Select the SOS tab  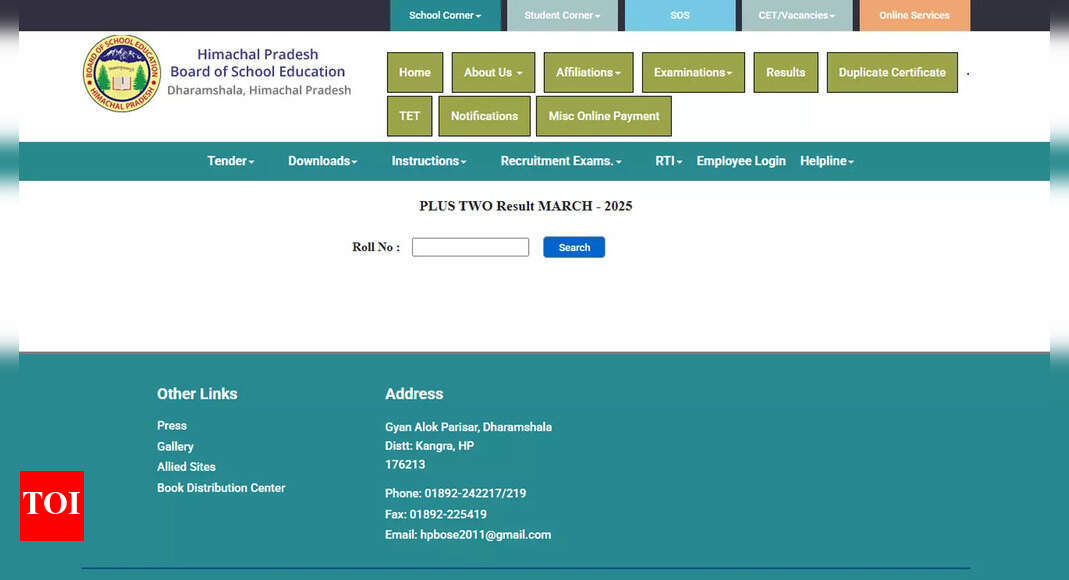(679, 16)
